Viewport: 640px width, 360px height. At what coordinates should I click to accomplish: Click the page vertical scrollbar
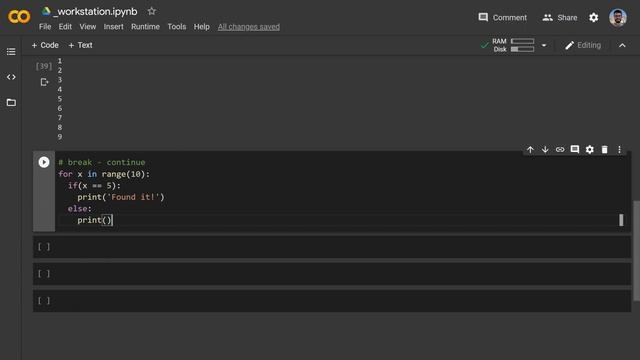(x=636, y=251)
